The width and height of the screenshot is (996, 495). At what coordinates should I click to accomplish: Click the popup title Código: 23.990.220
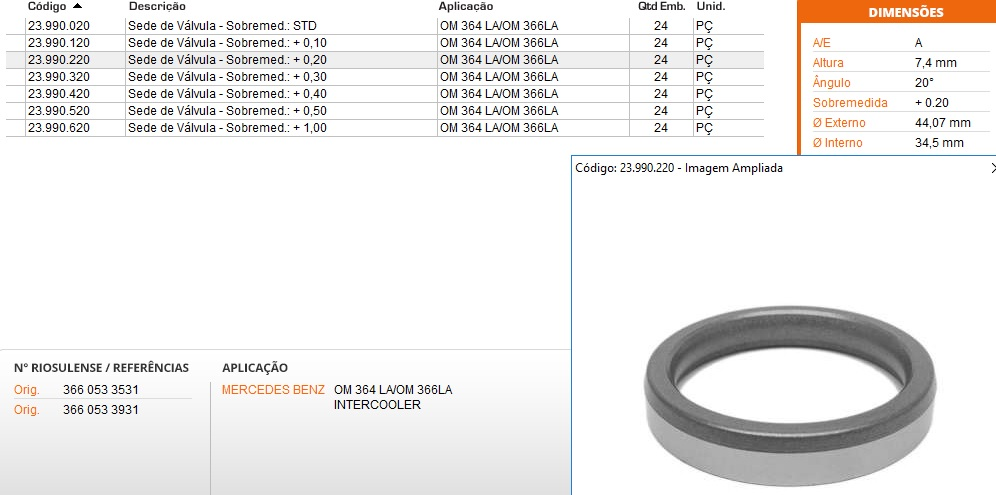click(x=679, y=169)
